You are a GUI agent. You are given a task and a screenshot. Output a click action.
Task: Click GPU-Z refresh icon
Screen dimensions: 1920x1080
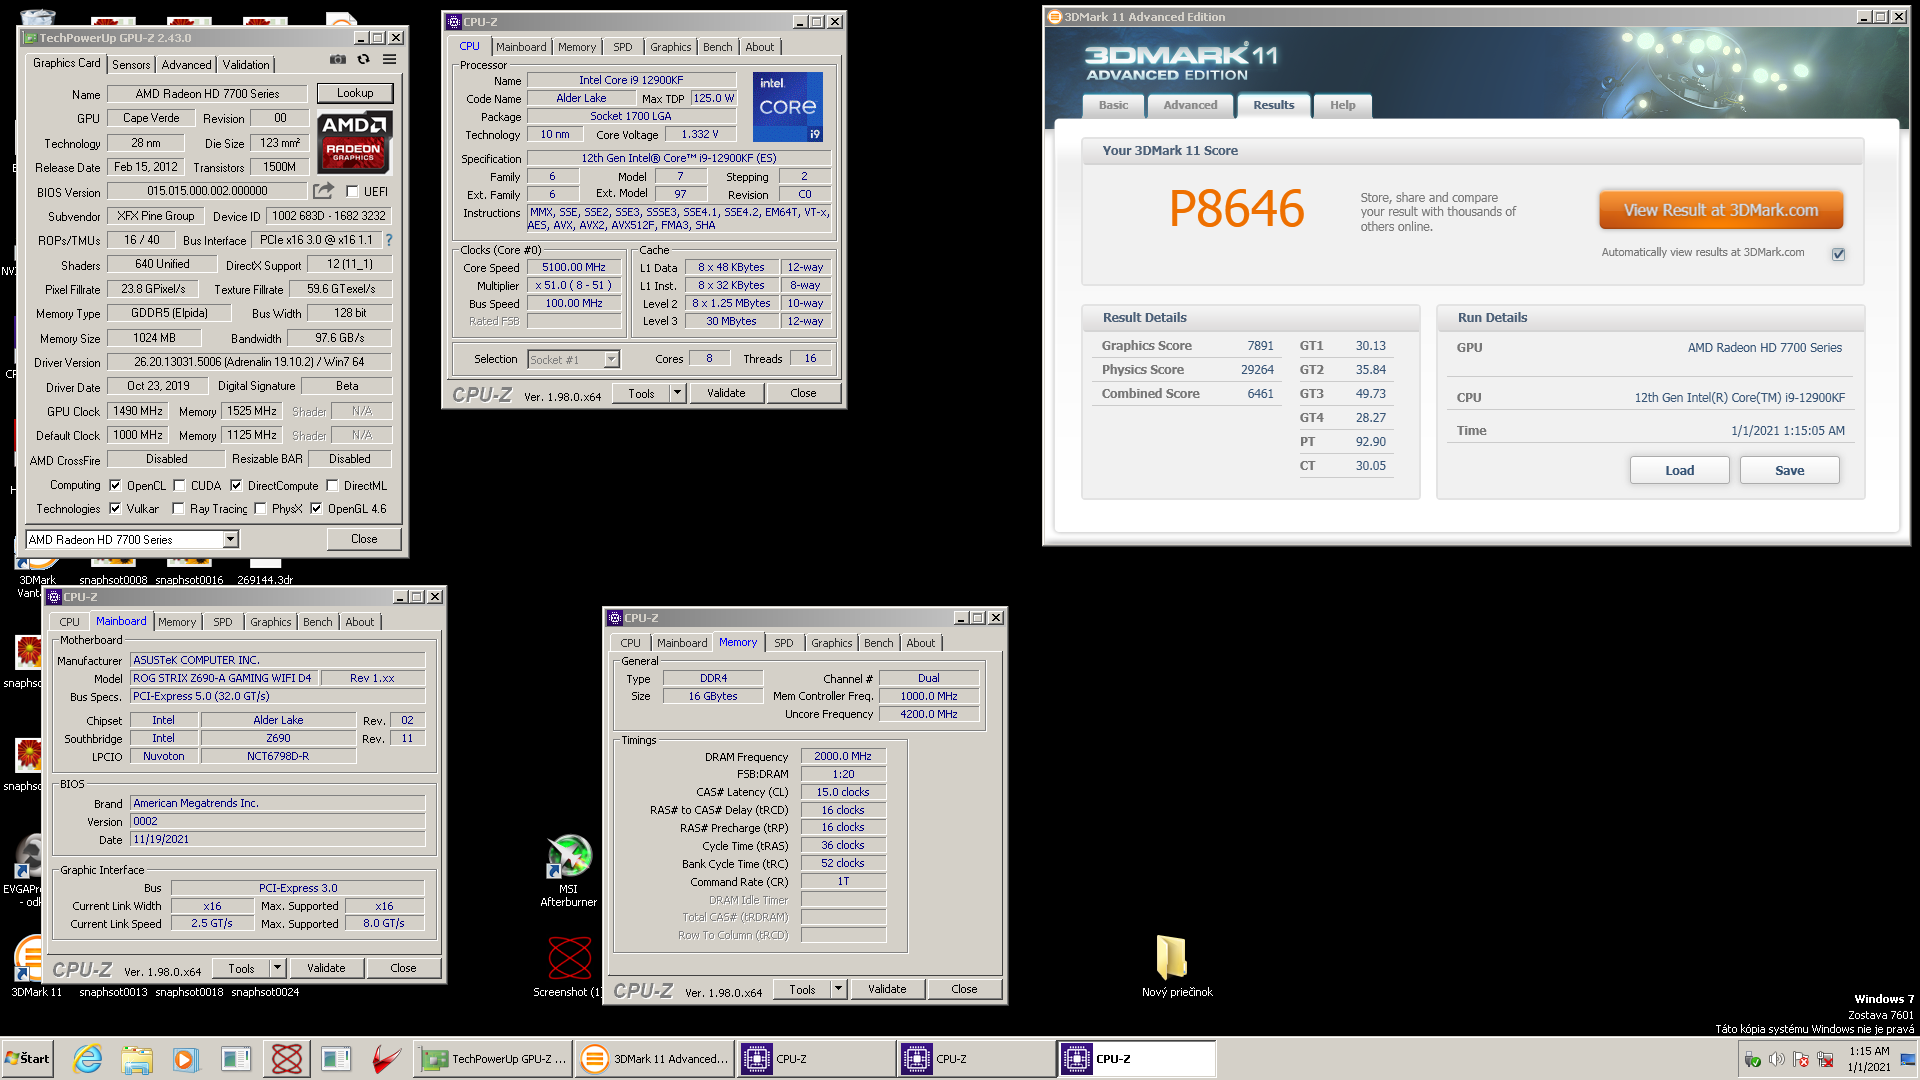click(x=364, y=59)
